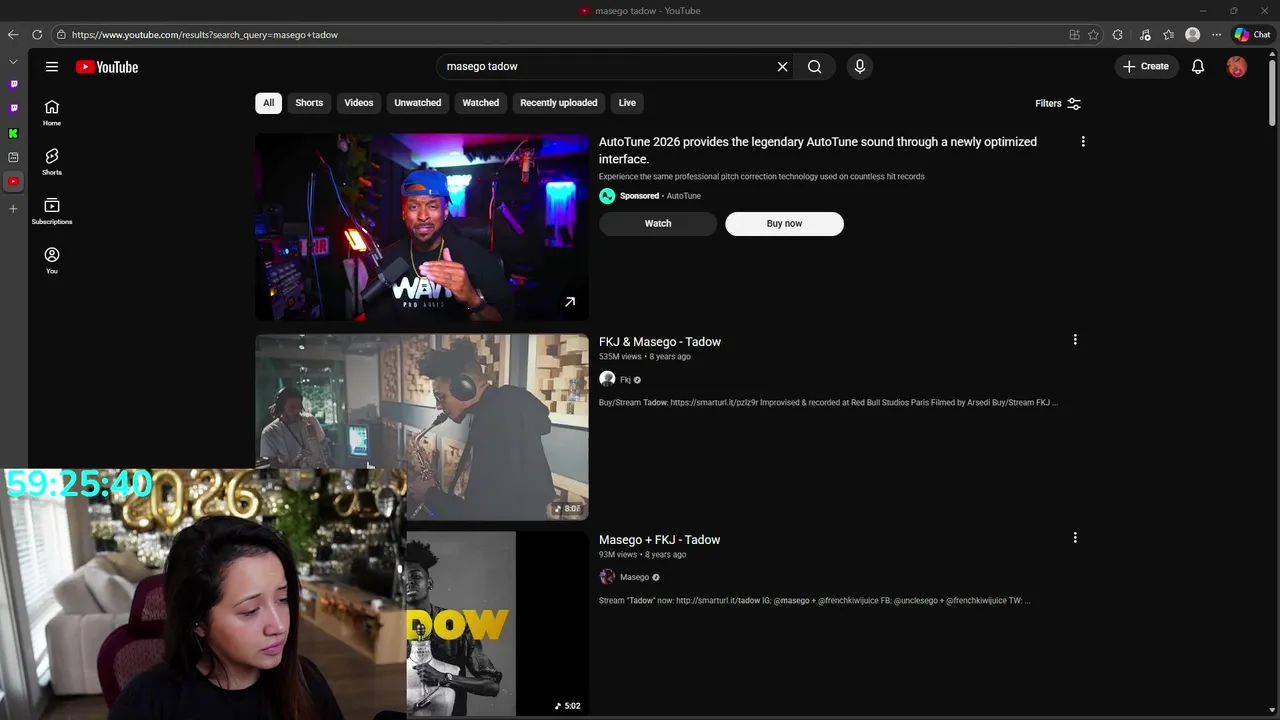Click the Buy now button
Screen dimensions: 1280x720
(784, 224)
